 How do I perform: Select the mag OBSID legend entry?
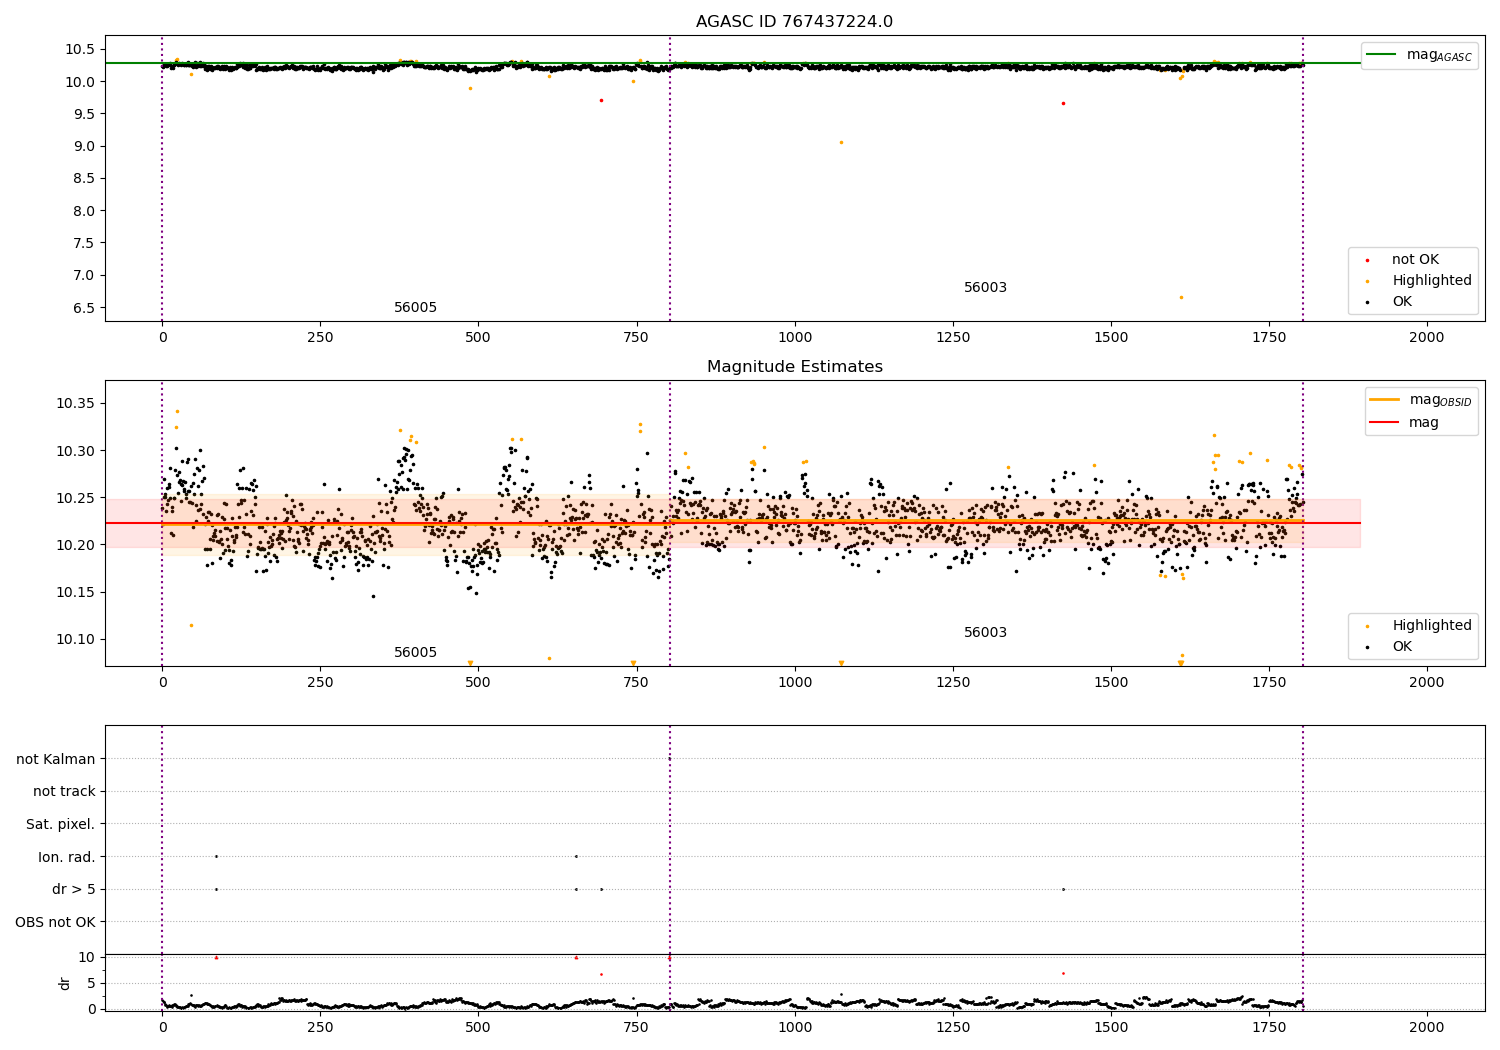[1421, 400]
